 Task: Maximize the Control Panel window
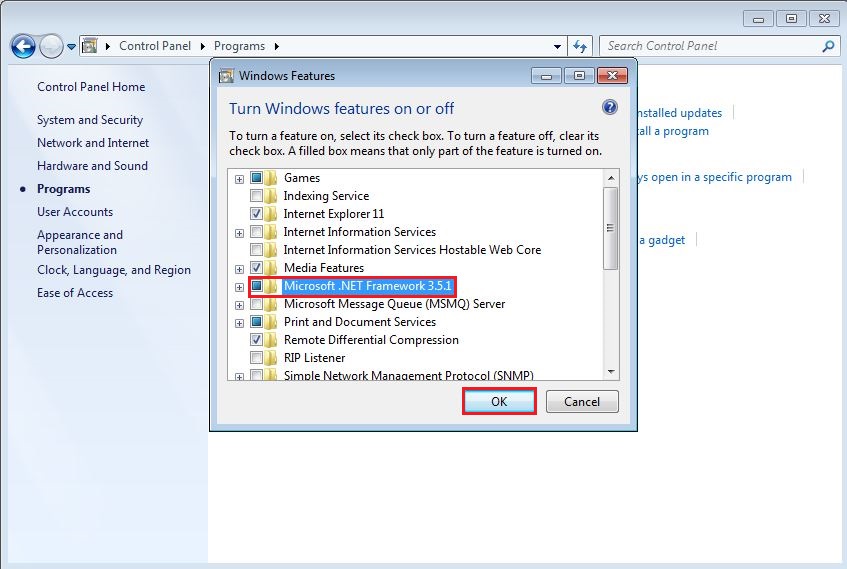[791, 19]
